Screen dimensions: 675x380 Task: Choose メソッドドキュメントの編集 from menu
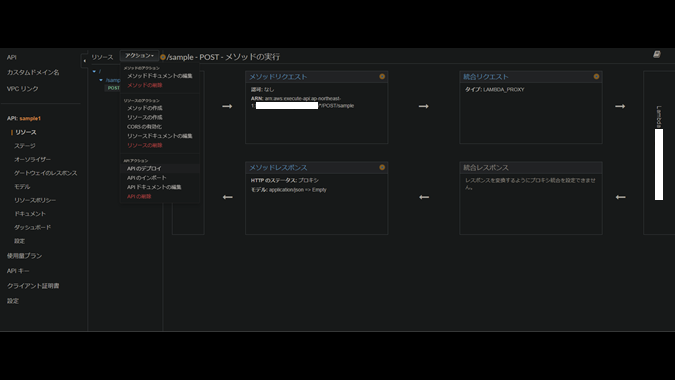click(160, 76)
